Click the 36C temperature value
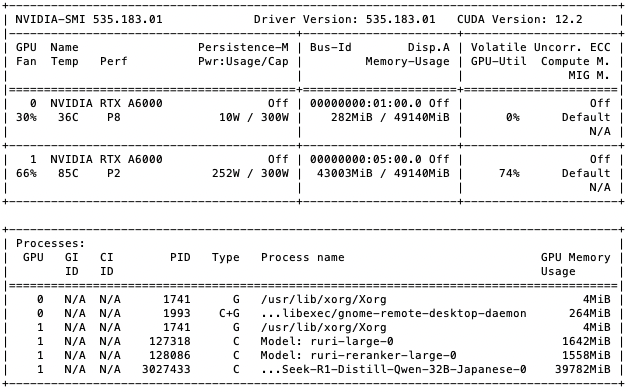The image size is (628, 392). (68, 117)
